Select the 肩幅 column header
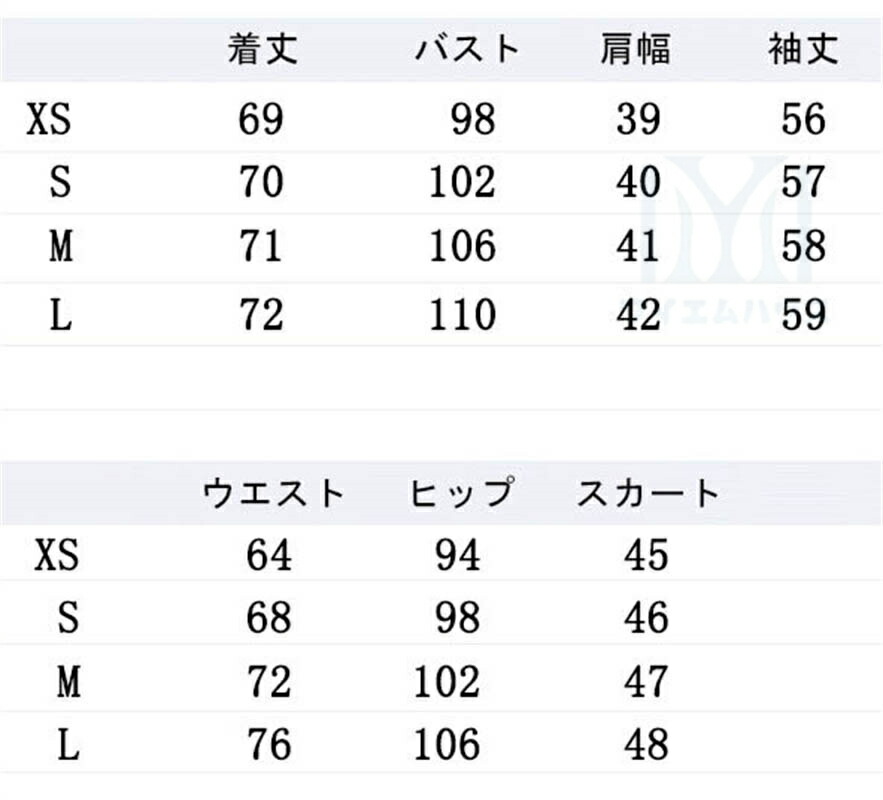 (x=636, y=49)
